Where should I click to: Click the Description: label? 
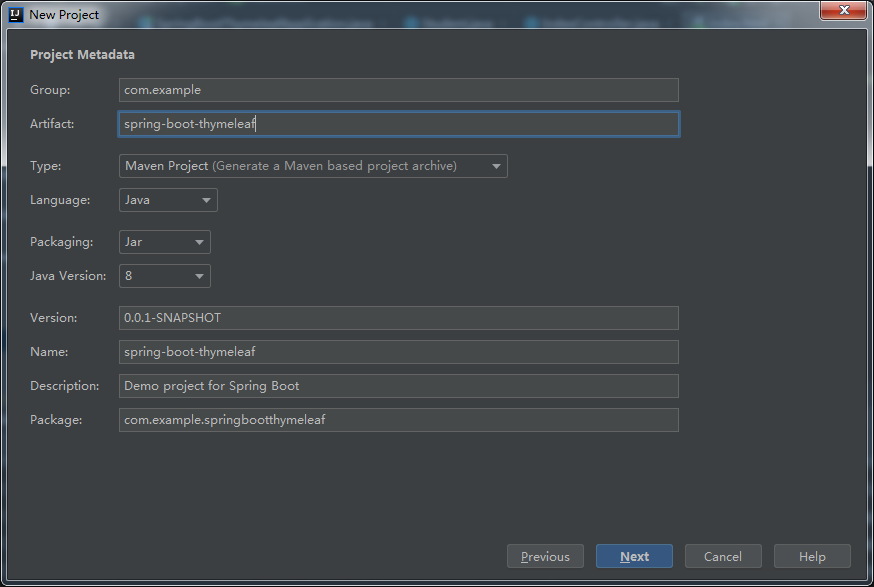65,386
